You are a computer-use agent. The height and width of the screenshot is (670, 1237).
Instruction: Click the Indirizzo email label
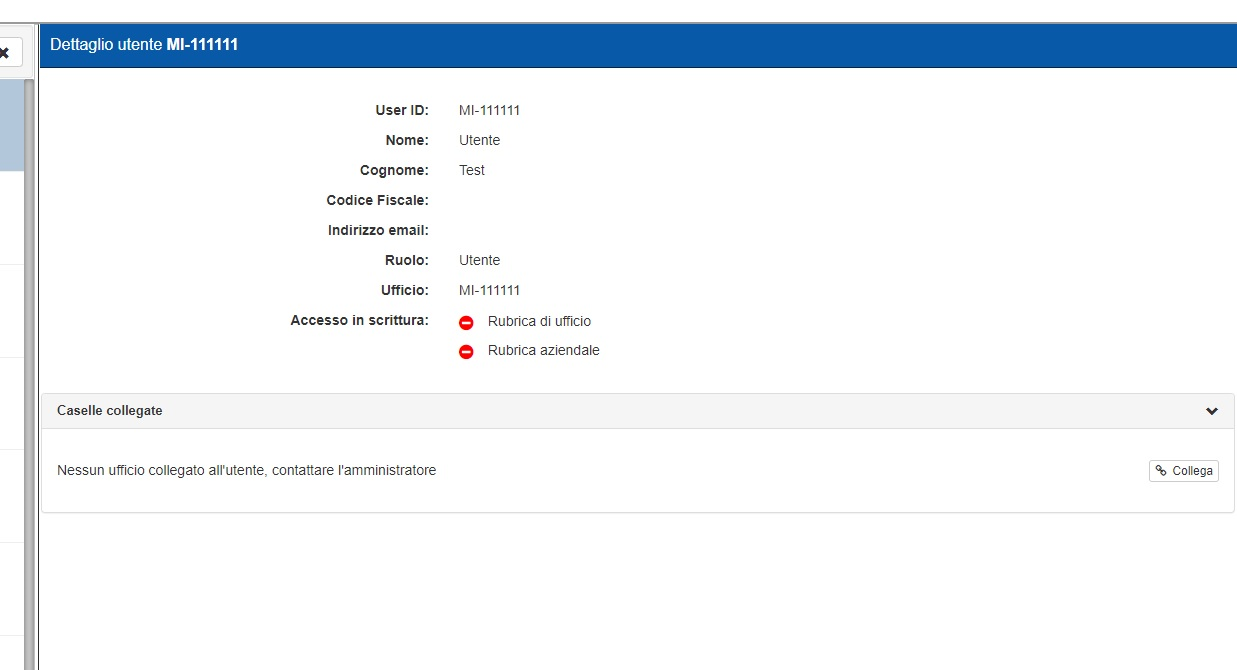click(378, 231)
